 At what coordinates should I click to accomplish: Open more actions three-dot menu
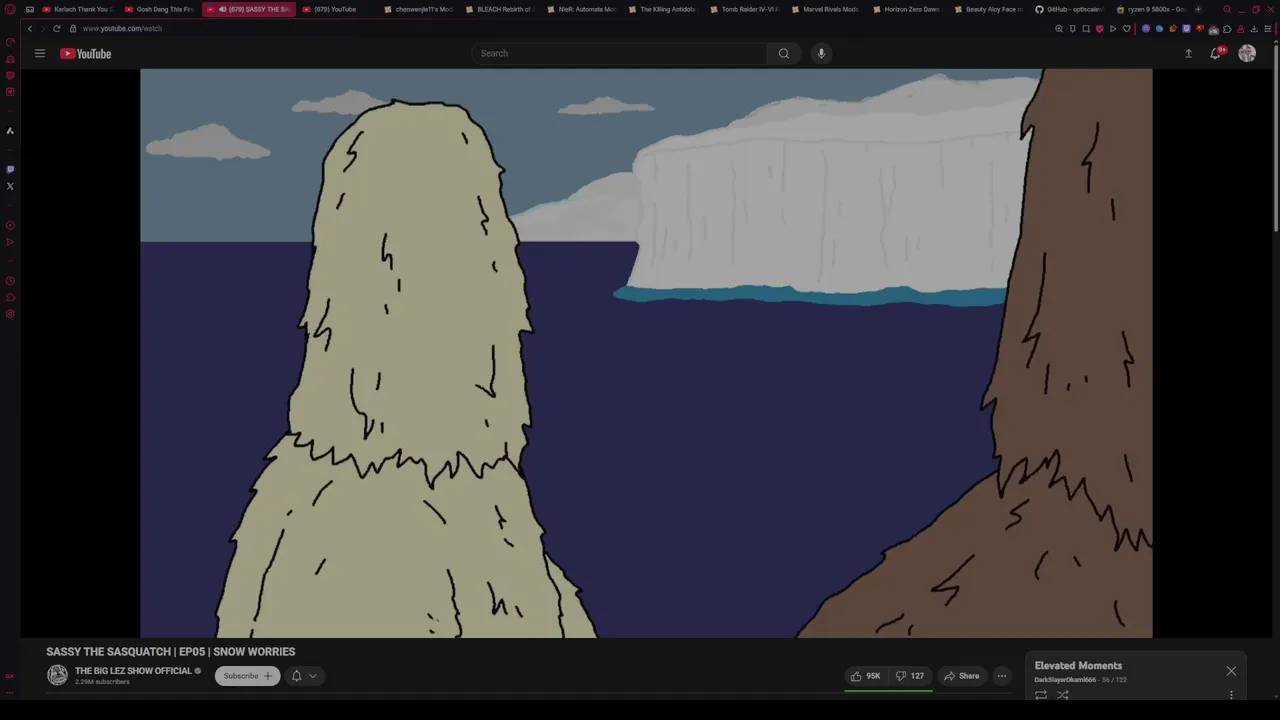pos(1001,676)
